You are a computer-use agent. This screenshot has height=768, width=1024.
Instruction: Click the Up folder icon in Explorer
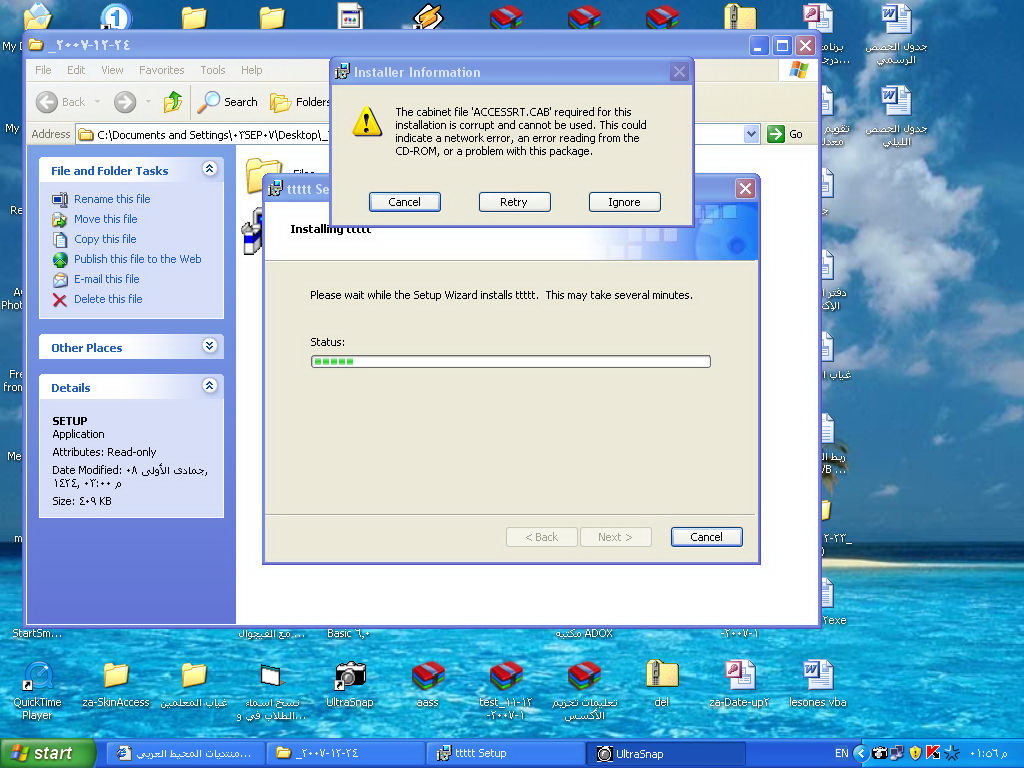pos(172,102)
